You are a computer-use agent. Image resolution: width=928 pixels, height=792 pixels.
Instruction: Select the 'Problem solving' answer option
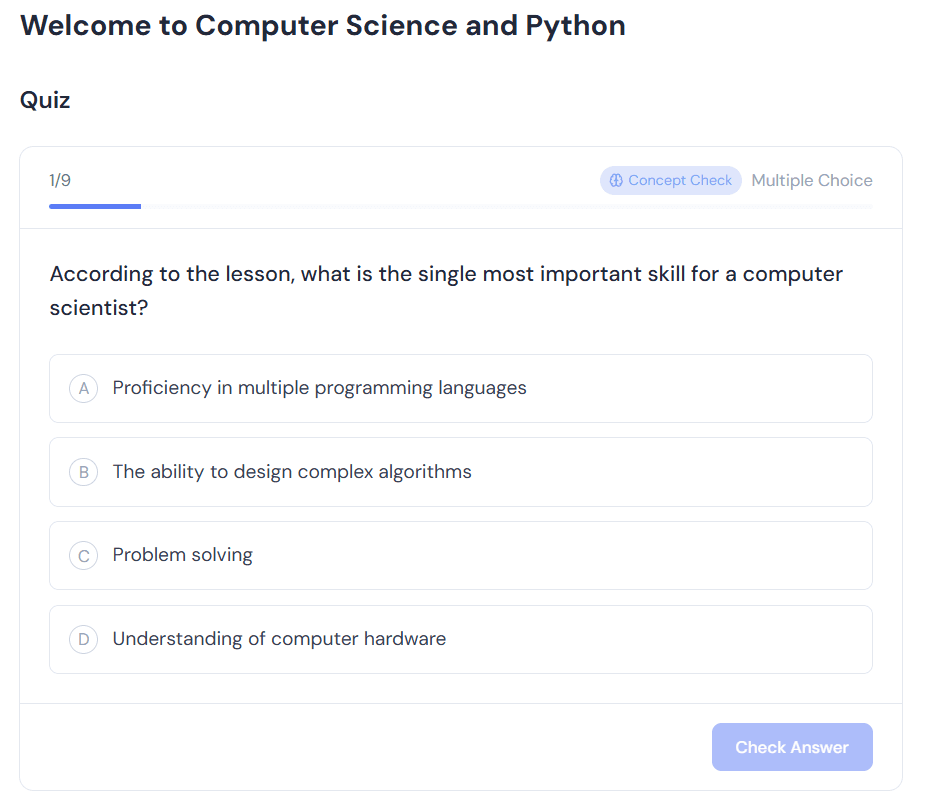pos(460,555)
